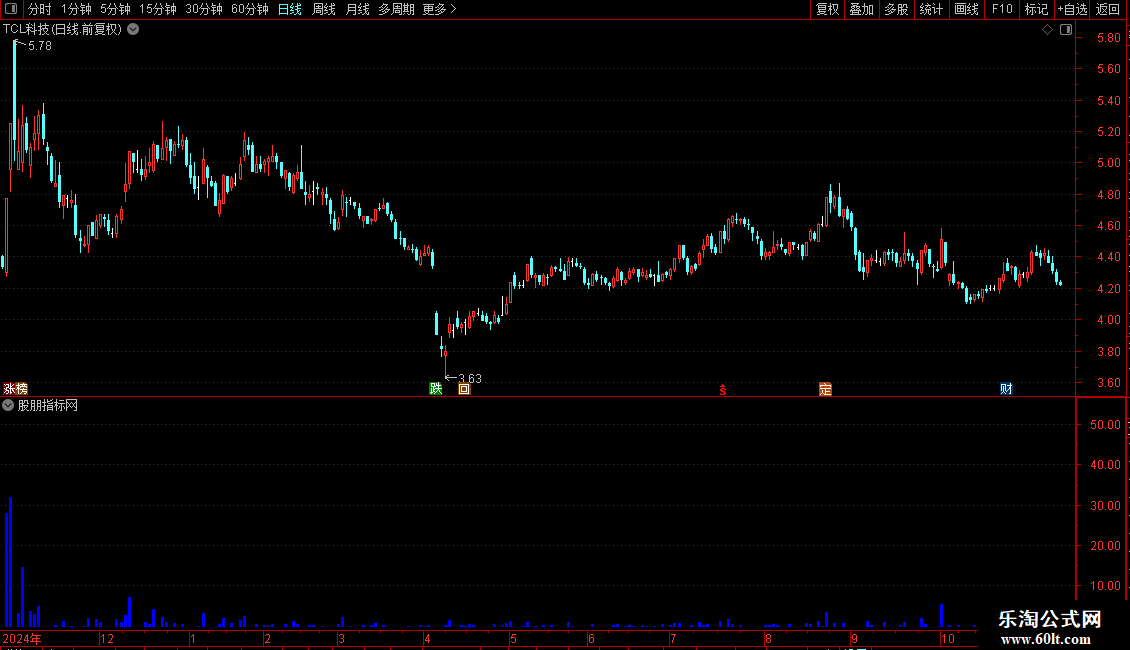Click the month 1 marker on time axis
The width and height of the screenshot is (1130, 650).
coord(193,638)
